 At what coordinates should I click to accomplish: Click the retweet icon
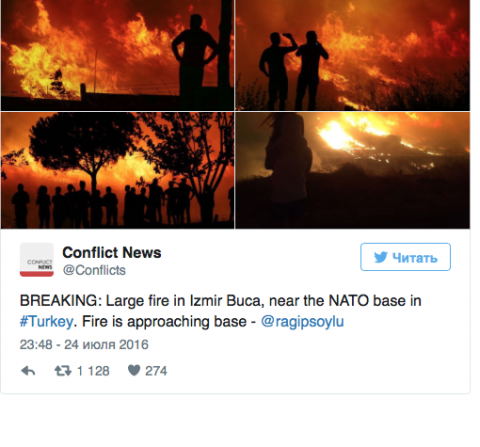[63, 371]
